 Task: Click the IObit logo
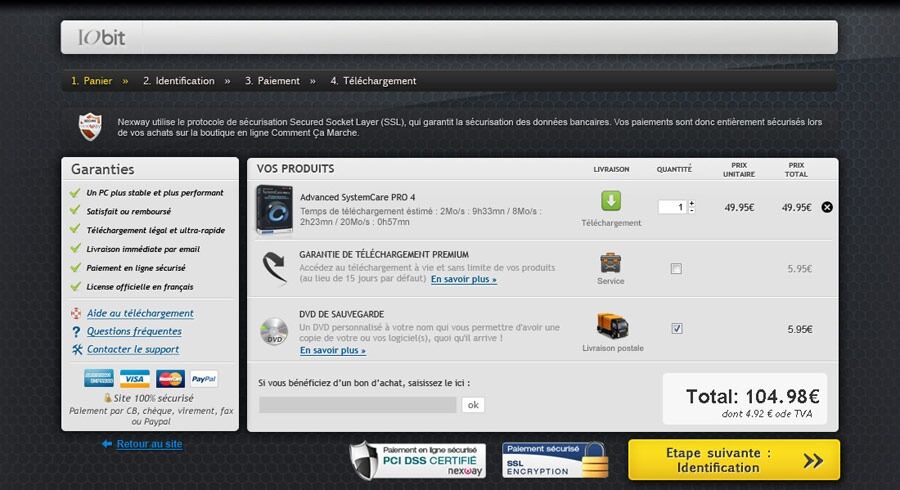tap(101, 38)
